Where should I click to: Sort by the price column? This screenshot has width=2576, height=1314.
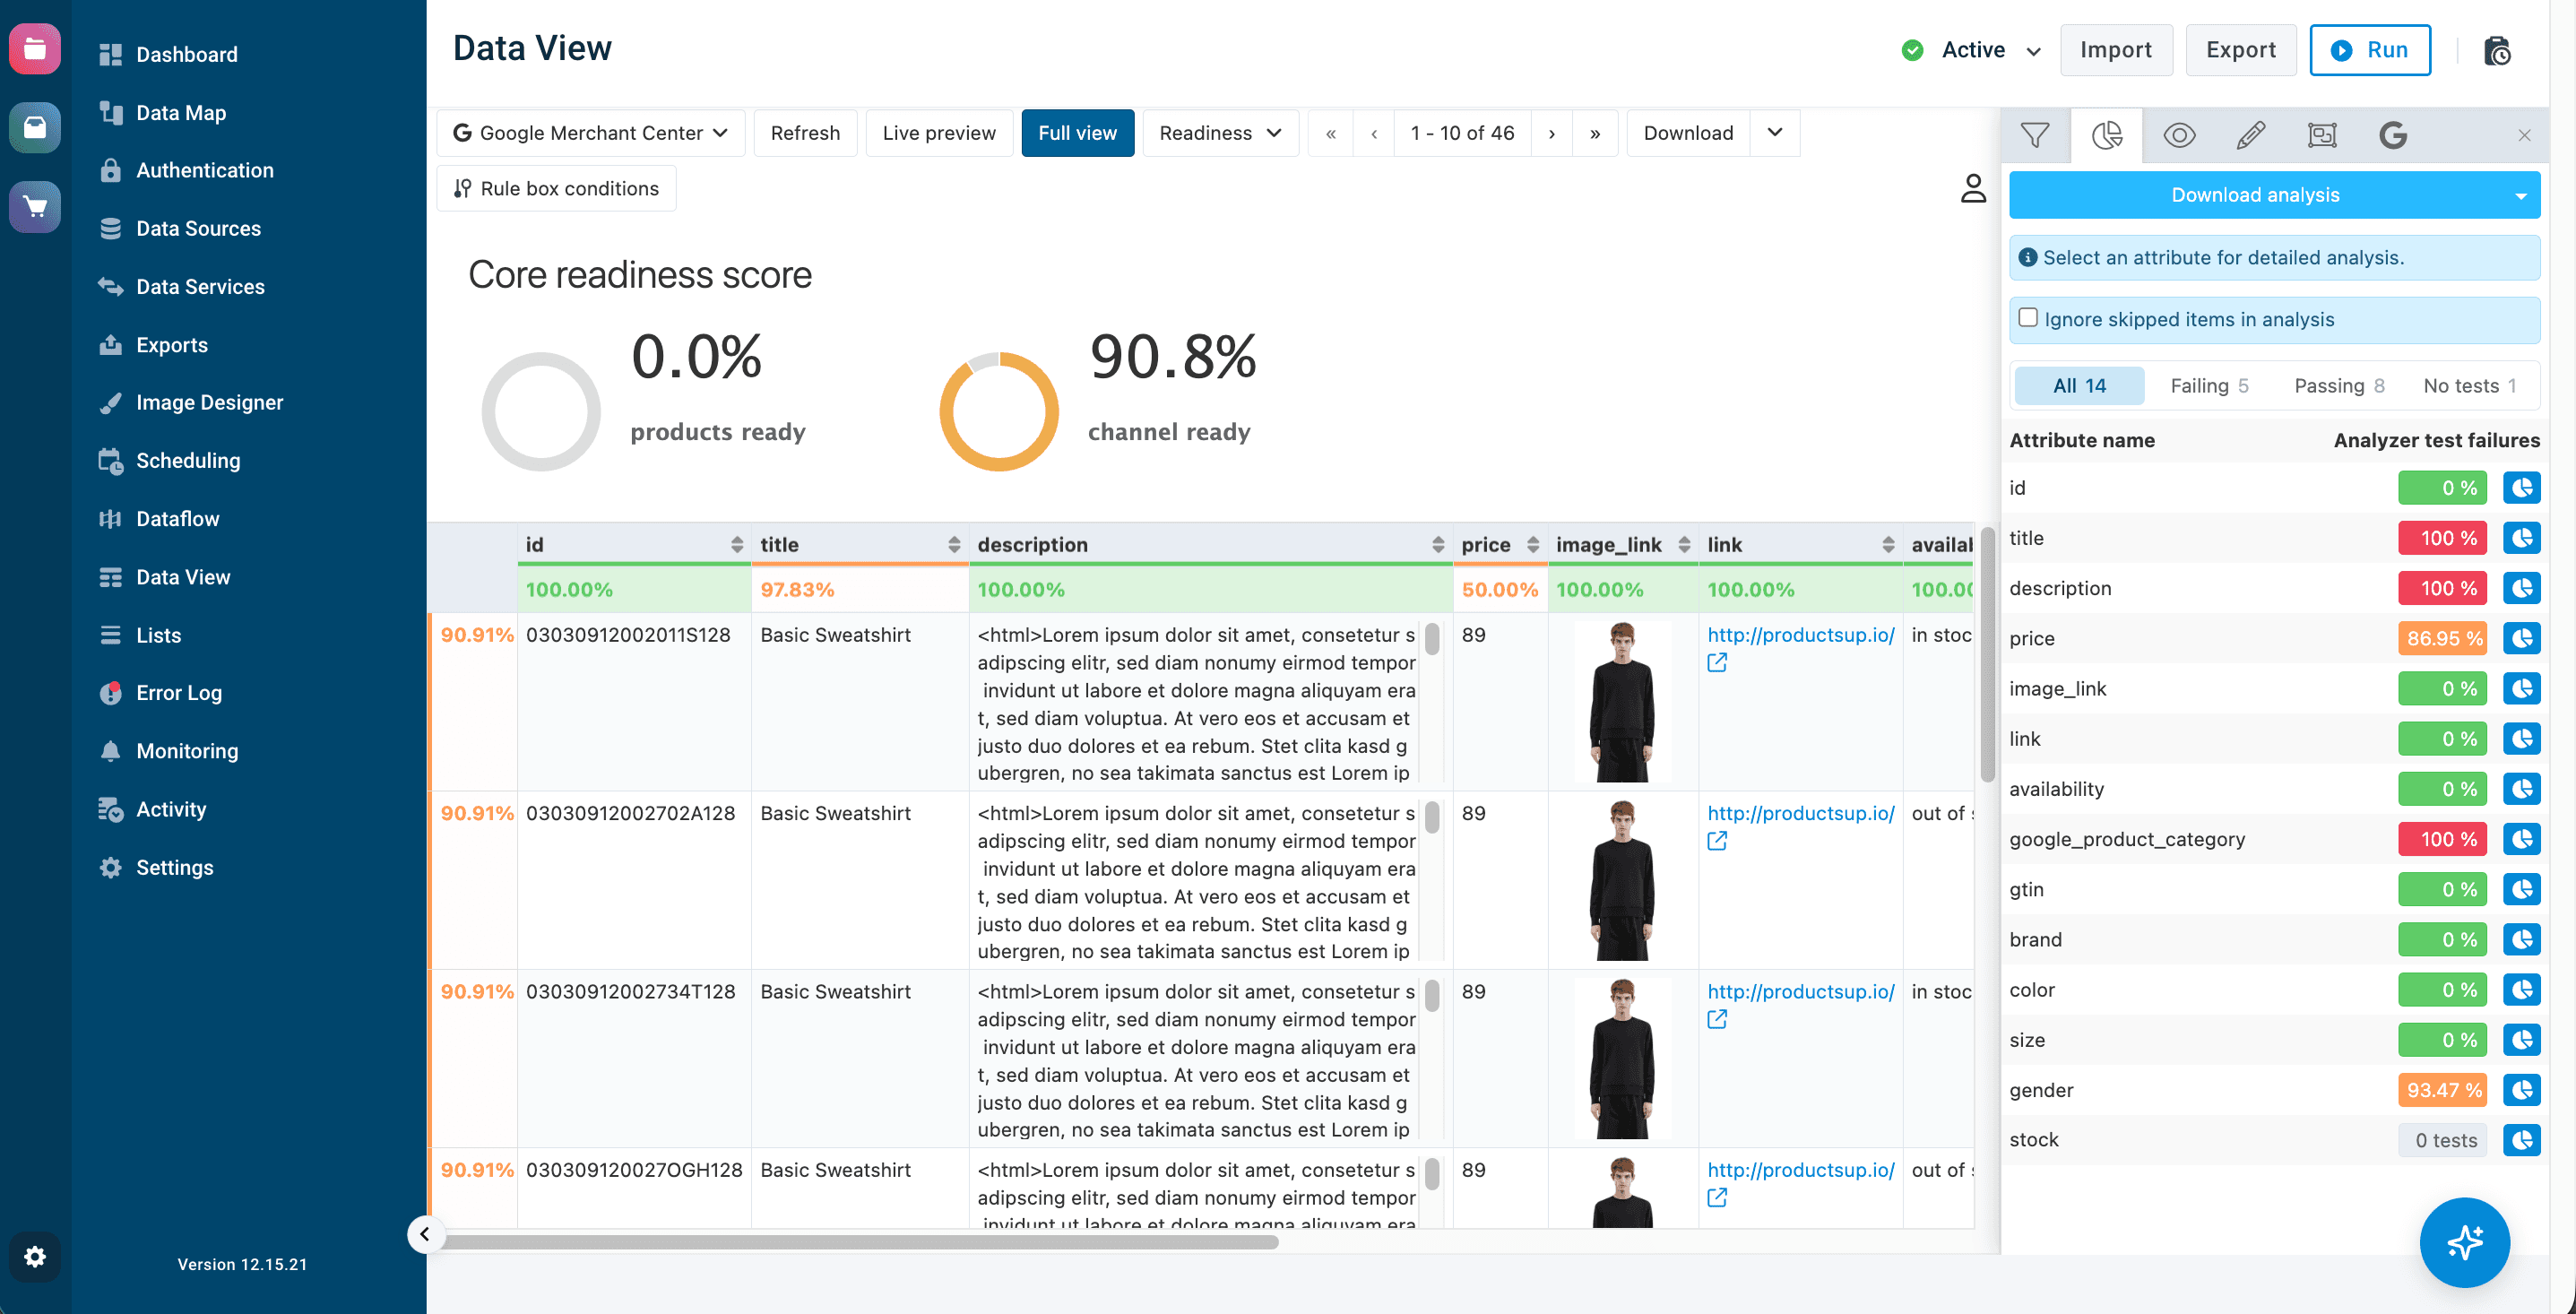(x=1532, y=544)
